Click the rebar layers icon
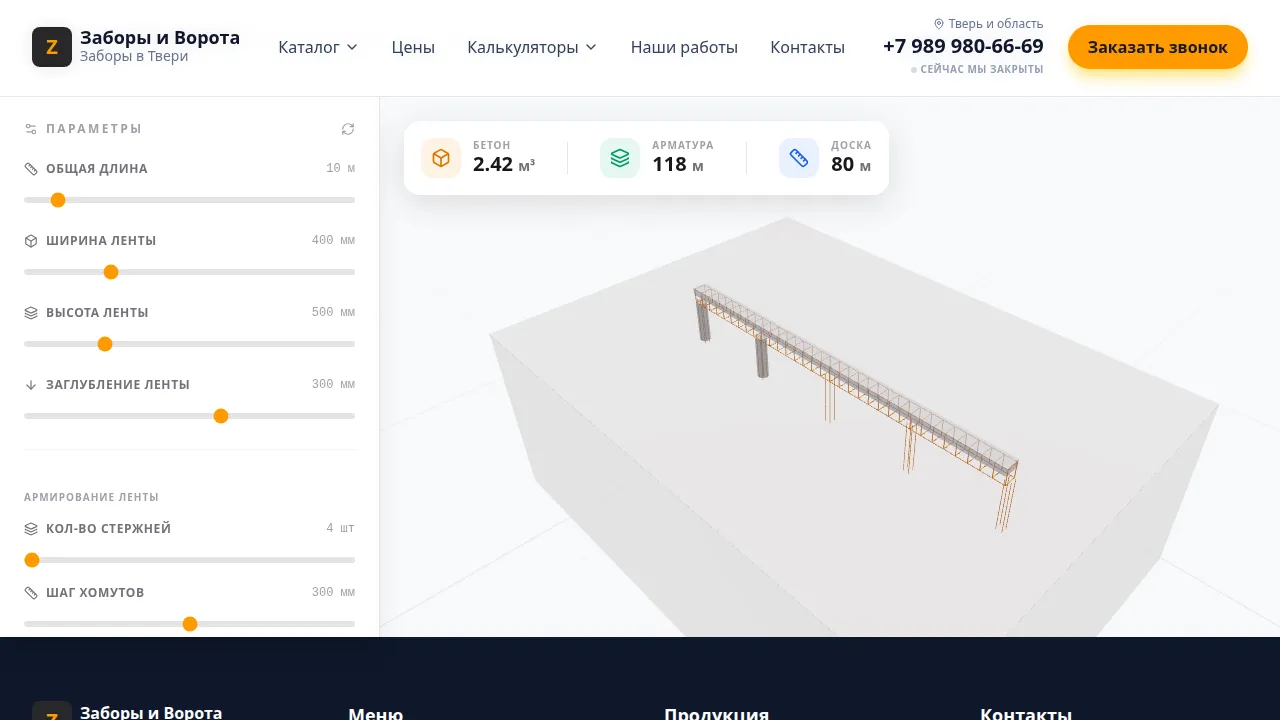The width and height of the screenshot is (1280, 720). click(x=620, y=158)
